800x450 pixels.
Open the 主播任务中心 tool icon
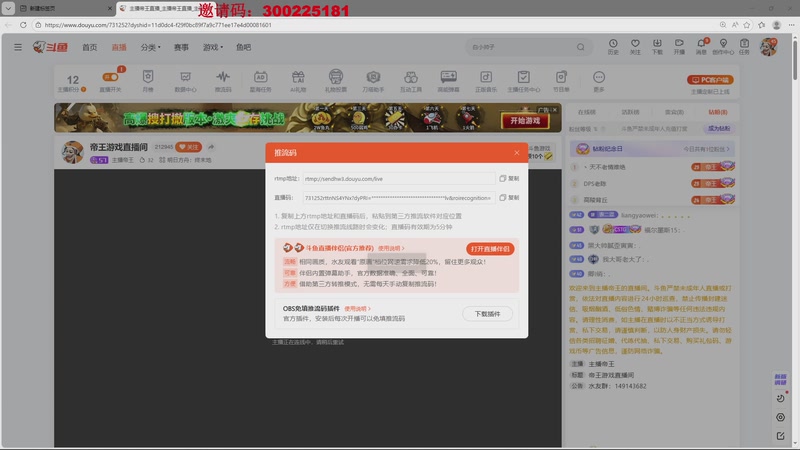(x=523, y=81)
